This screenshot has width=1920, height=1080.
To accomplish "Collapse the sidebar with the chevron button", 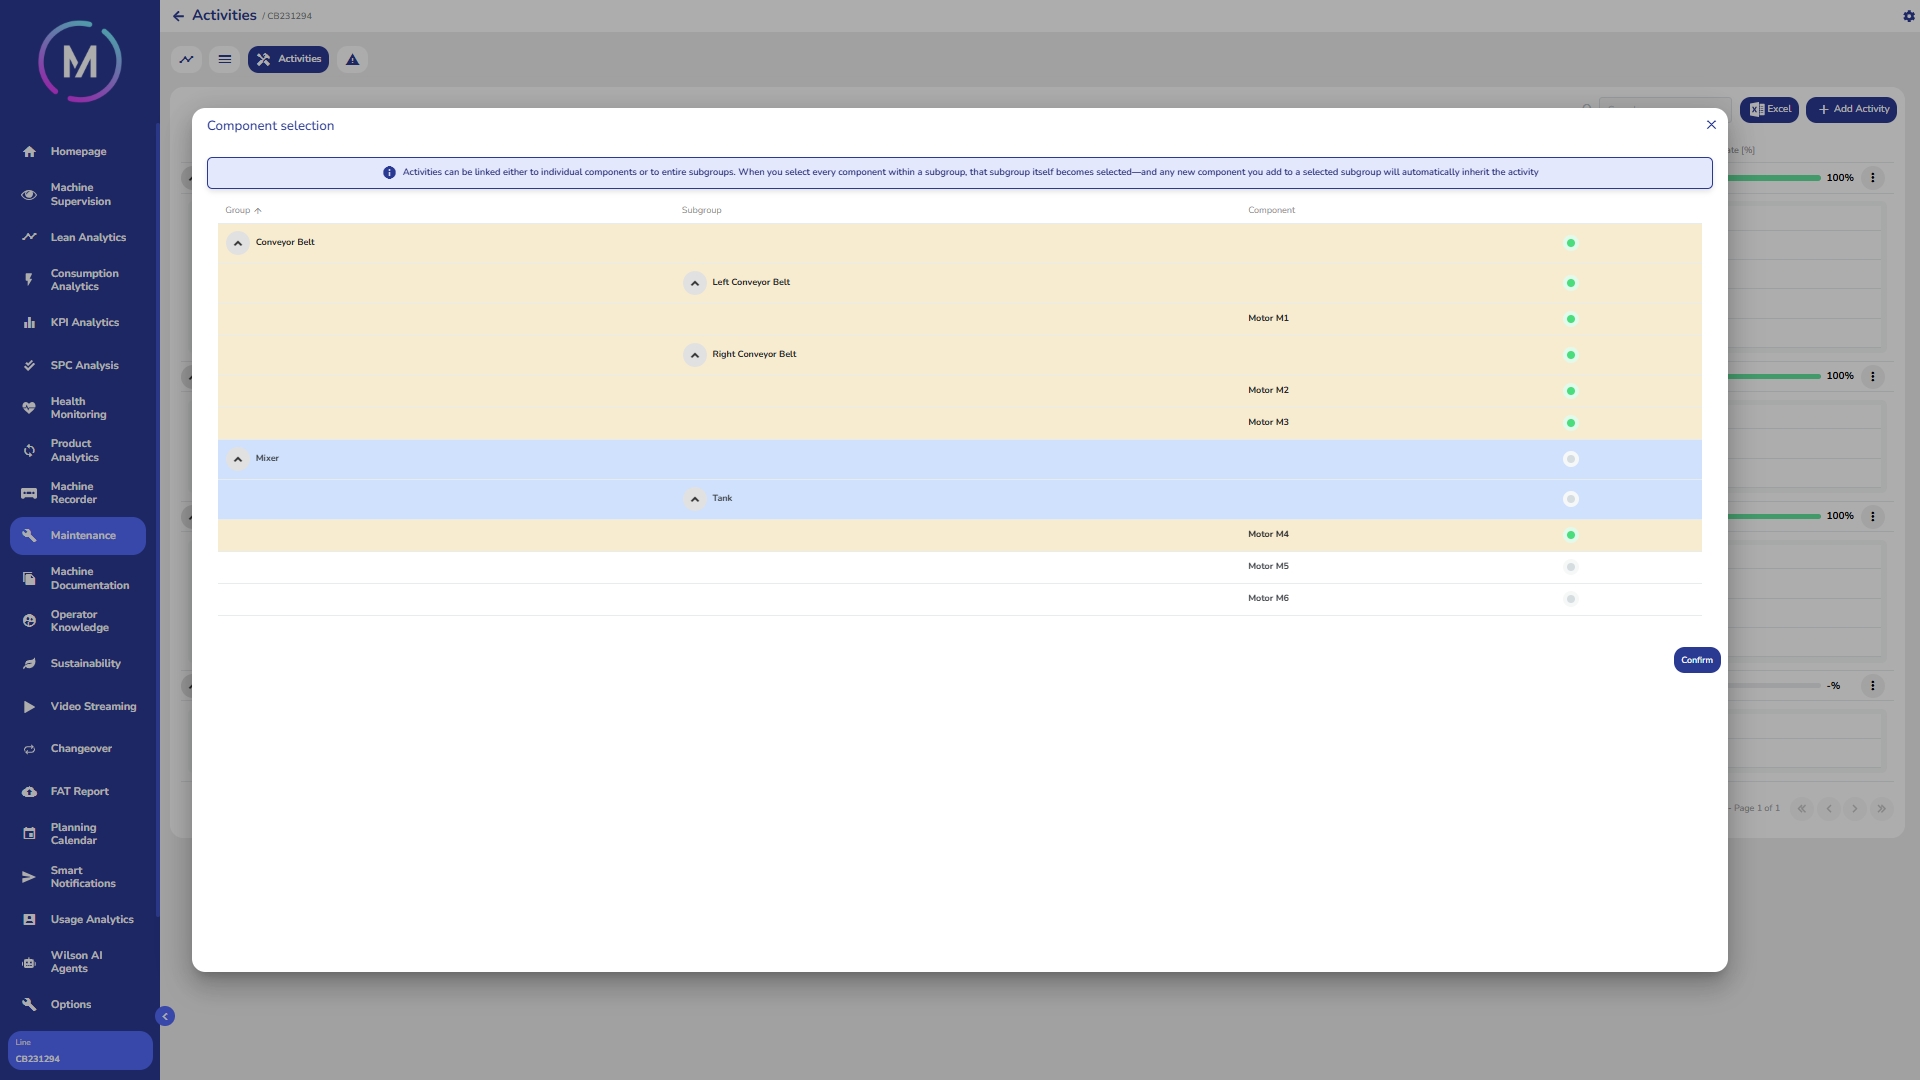I will [x=165, y=1017].
